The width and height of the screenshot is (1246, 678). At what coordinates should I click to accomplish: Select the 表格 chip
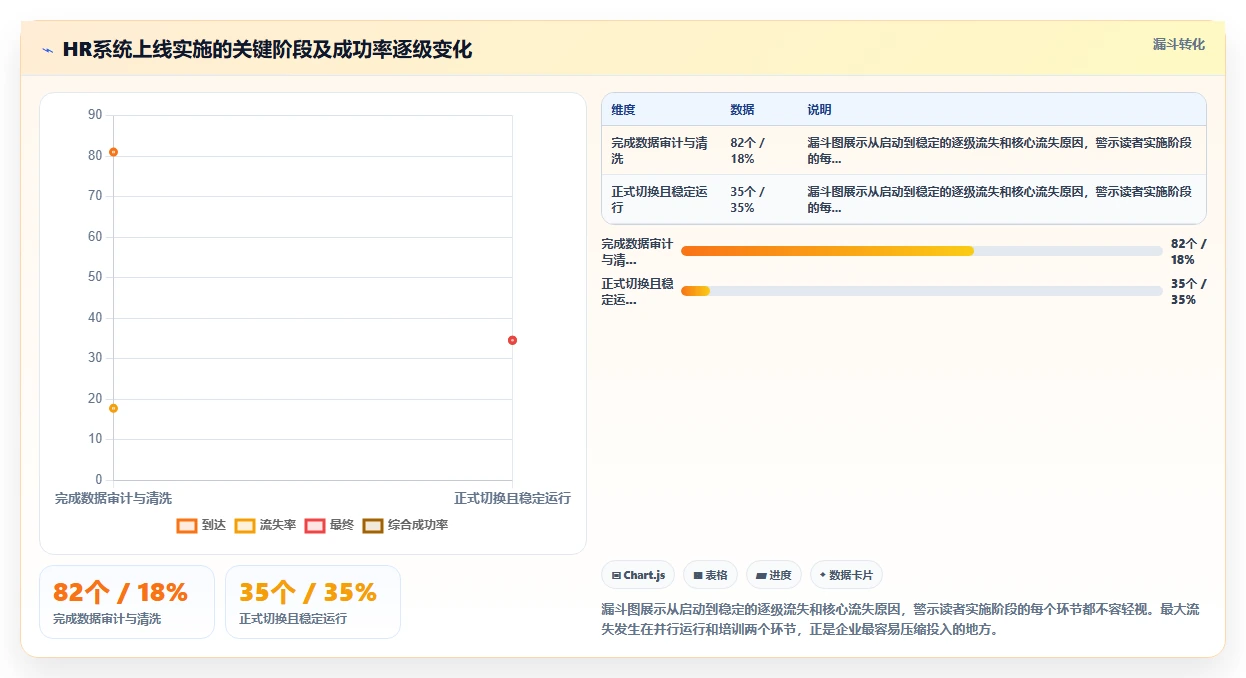710,575
